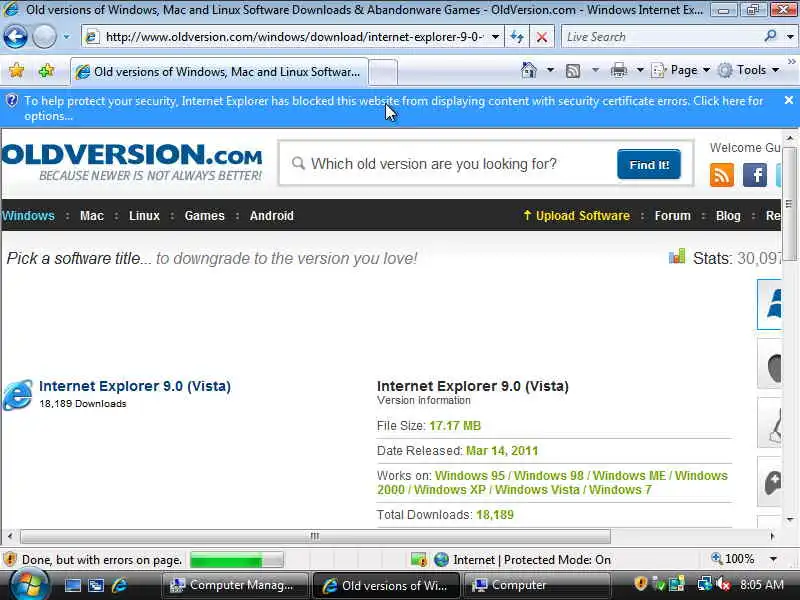Click the RSS feeds toolbar icon
800x600 pixels.
(573, 70)
